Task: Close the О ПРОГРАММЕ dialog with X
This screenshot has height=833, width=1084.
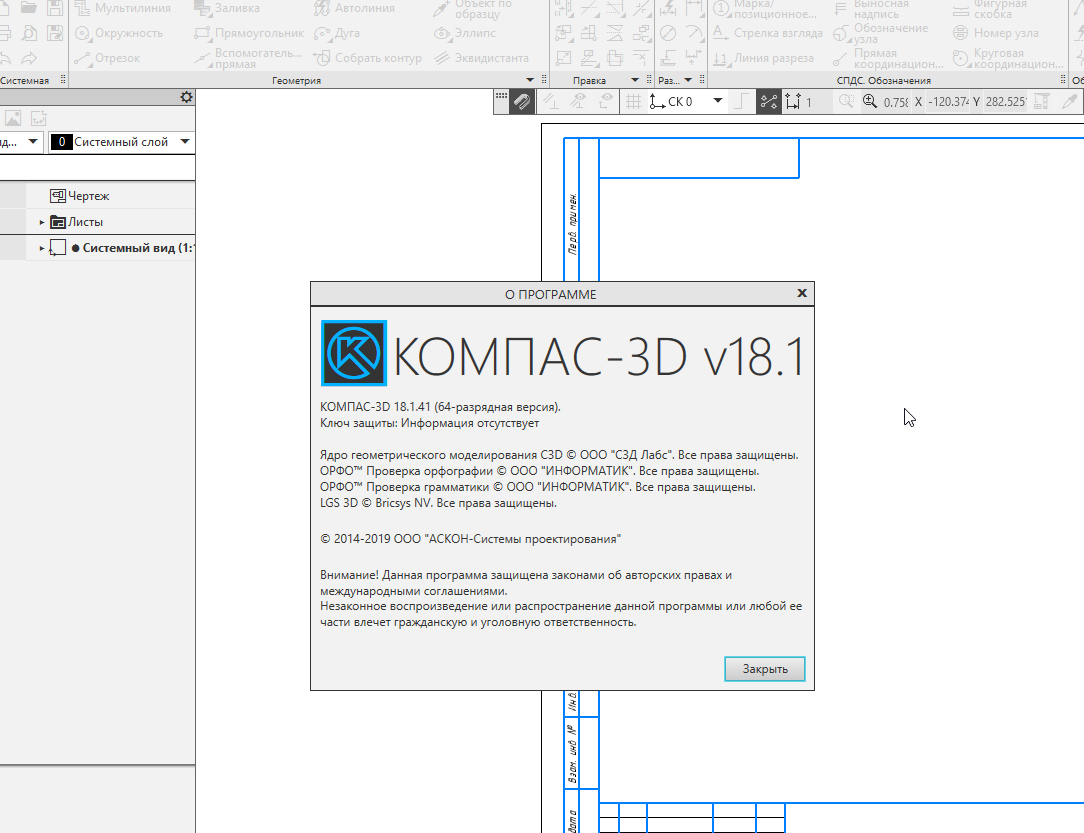Action: (802, 293)
